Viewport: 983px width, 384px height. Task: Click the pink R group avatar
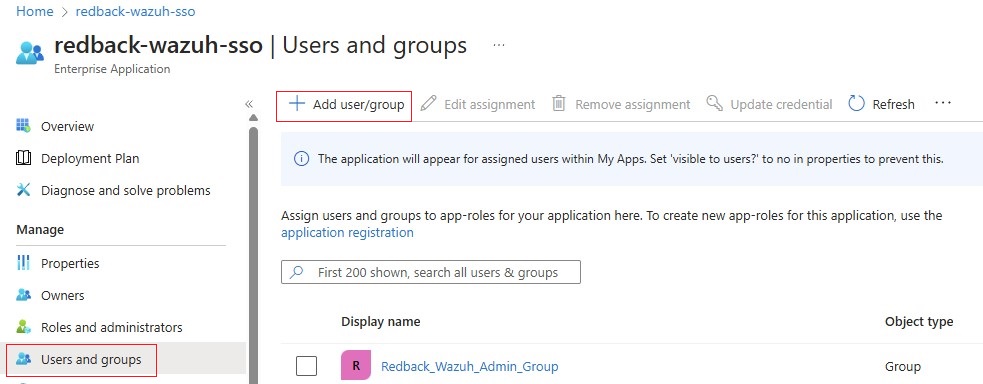tap(356, 366)
